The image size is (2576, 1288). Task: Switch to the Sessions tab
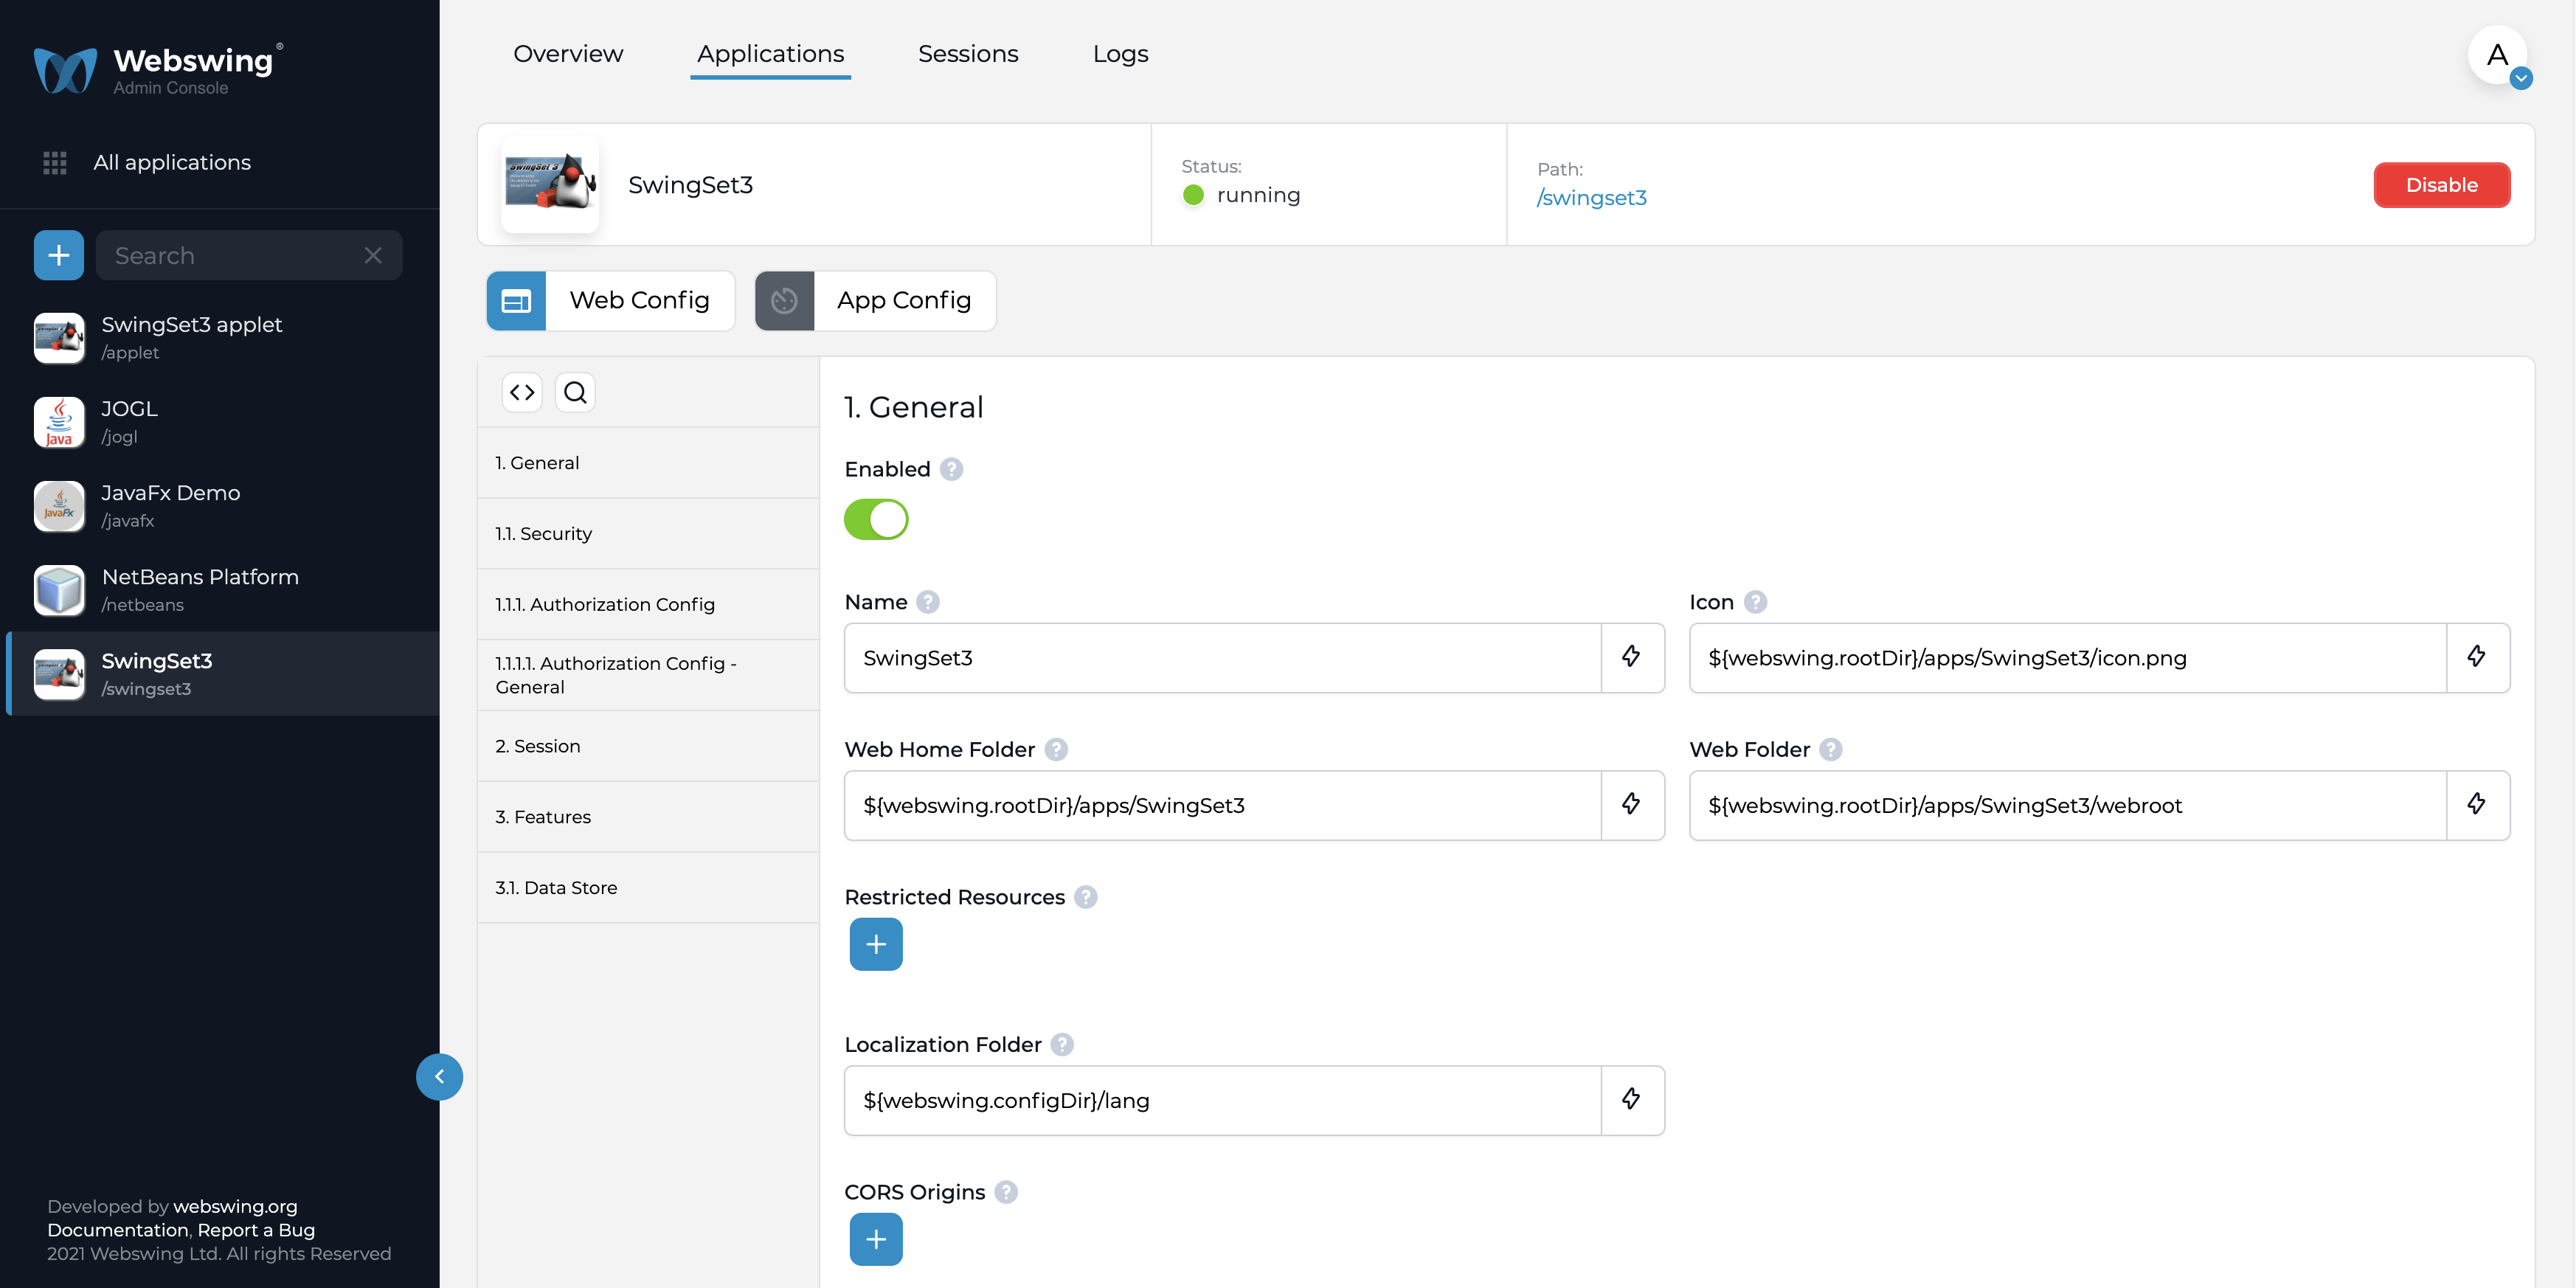969,52
